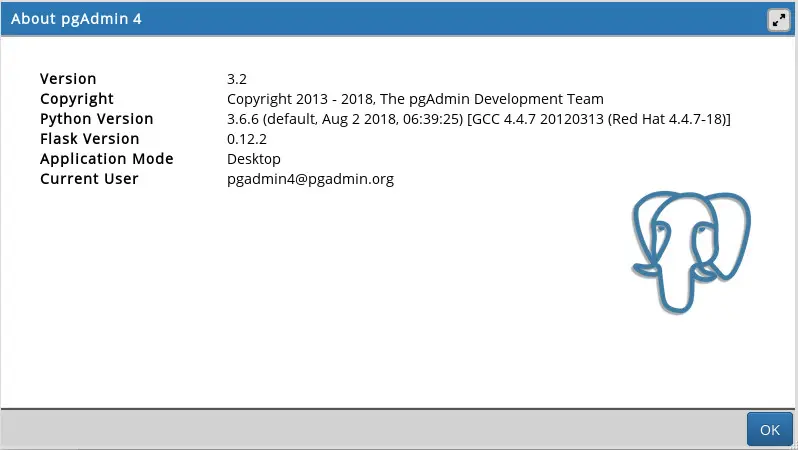Click the Python Version label
Screen dimensions: 798x450
click(x=97, y=119)
